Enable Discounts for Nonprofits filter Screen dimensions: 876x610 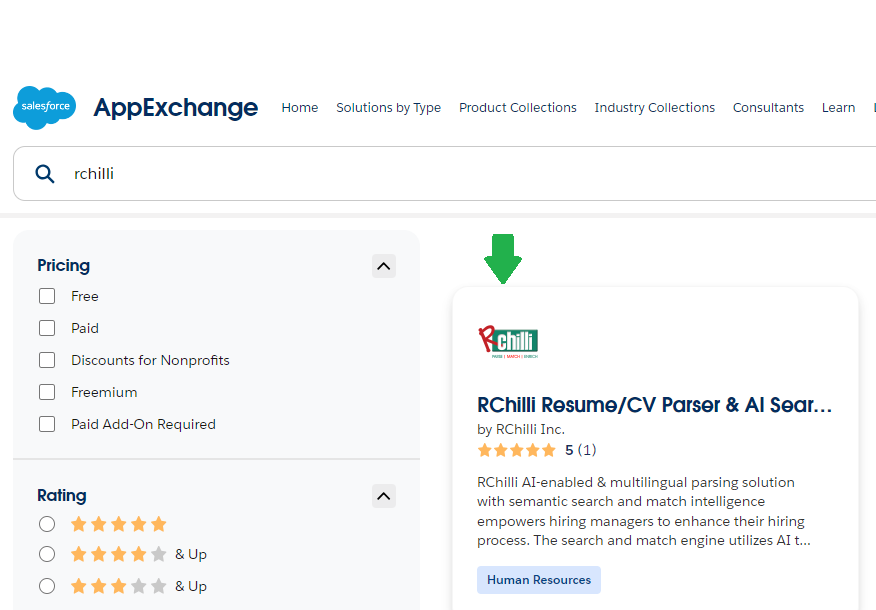[x=47, y=360]
